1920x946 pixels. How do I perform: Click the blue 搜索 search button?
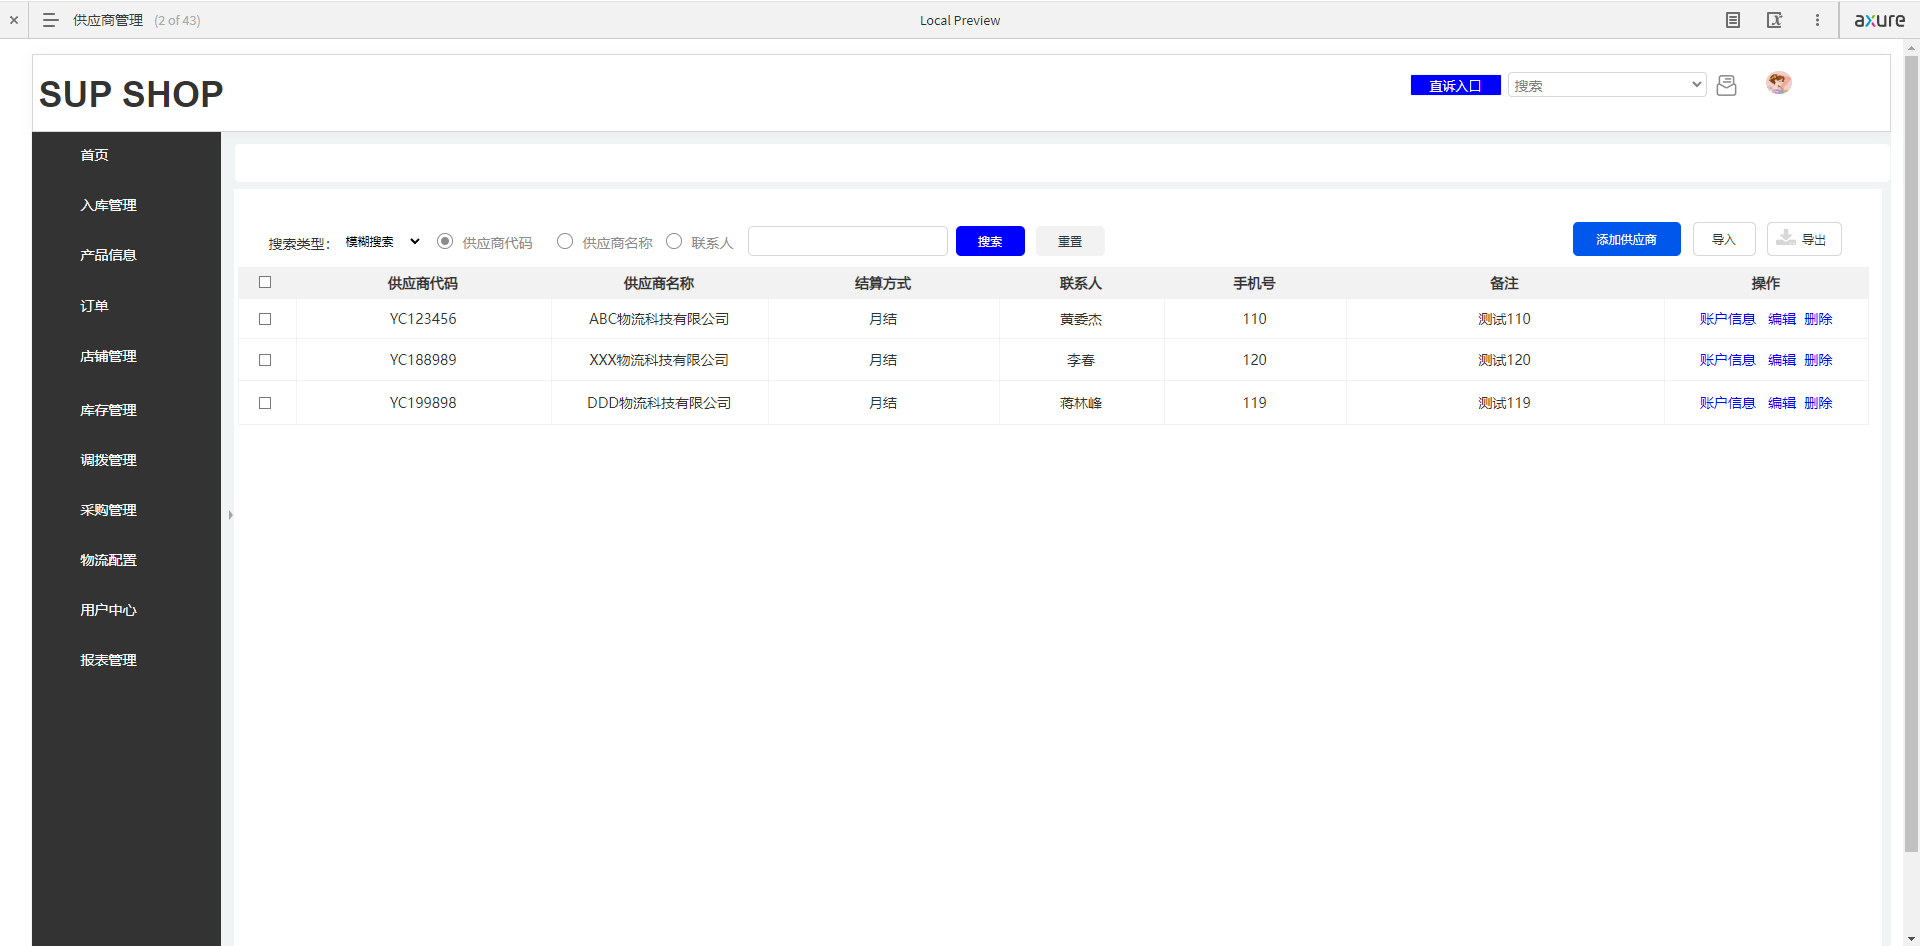tap(990, 241)
